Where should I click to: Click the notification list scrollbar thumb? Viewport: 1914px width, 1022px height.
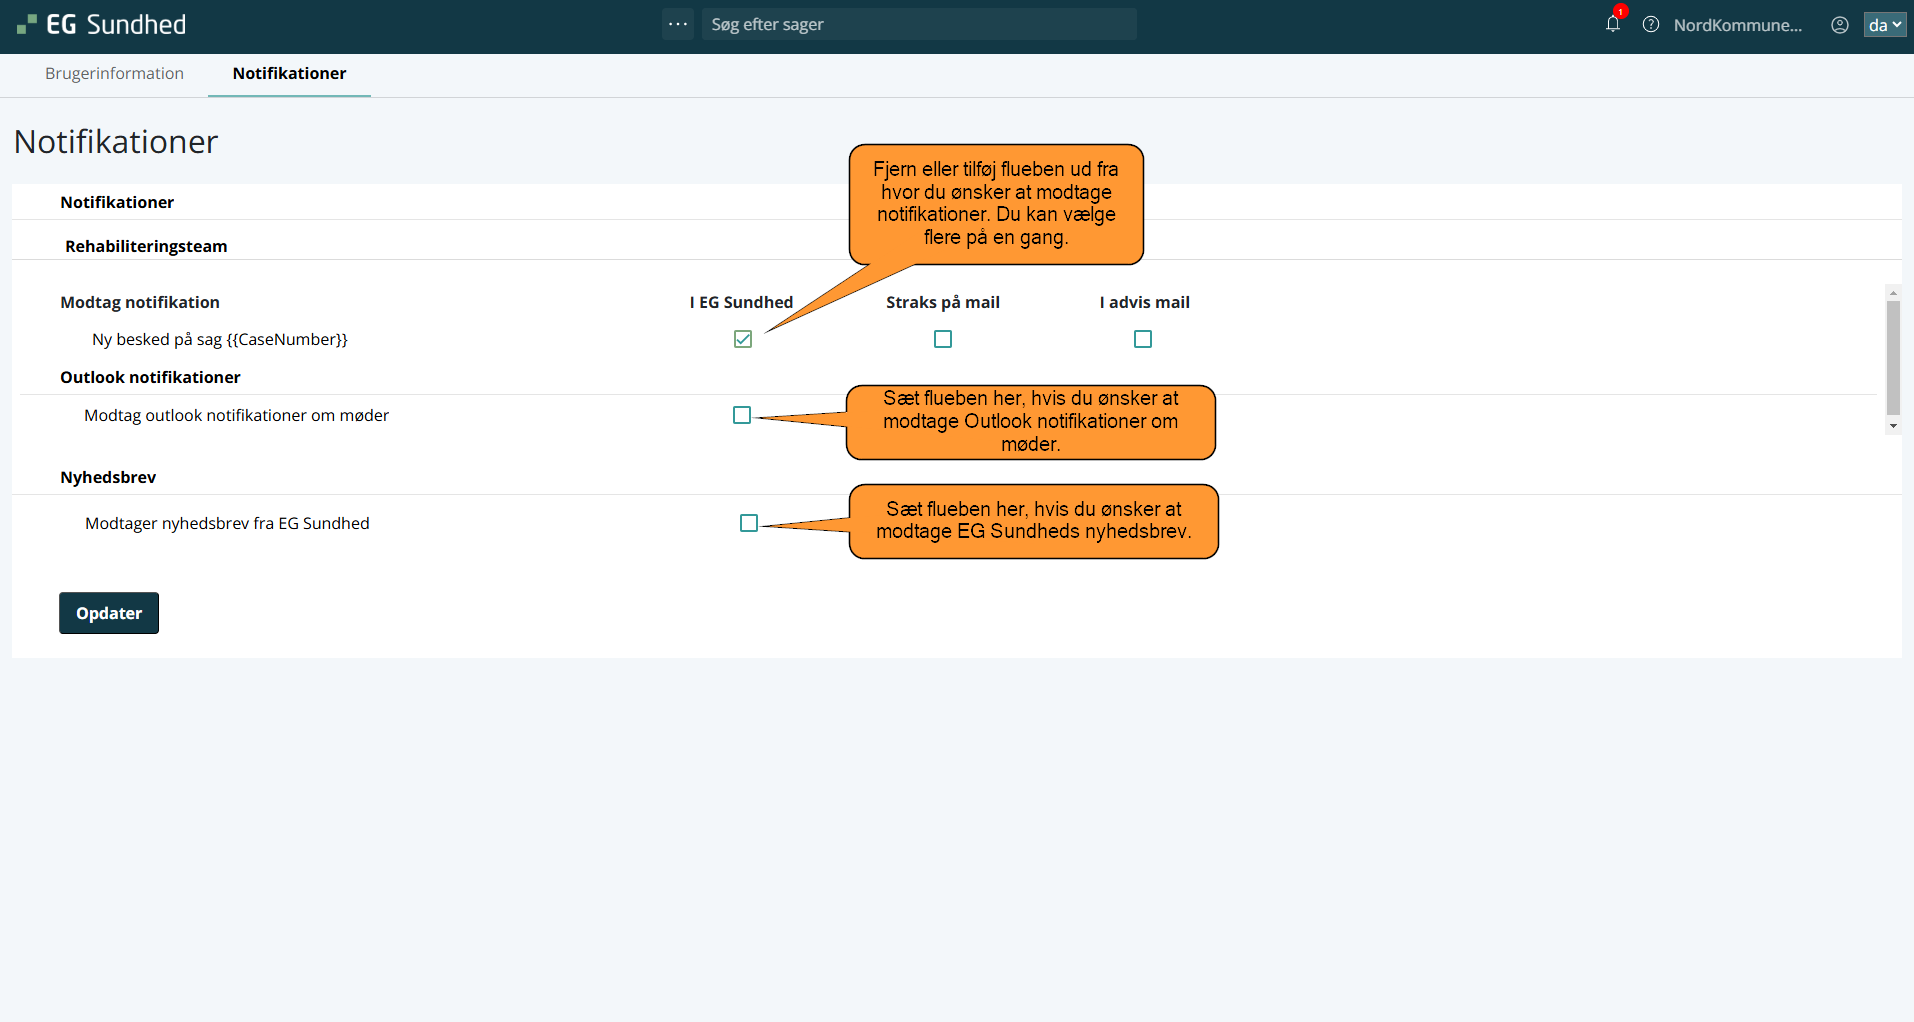pos(1893,357)
